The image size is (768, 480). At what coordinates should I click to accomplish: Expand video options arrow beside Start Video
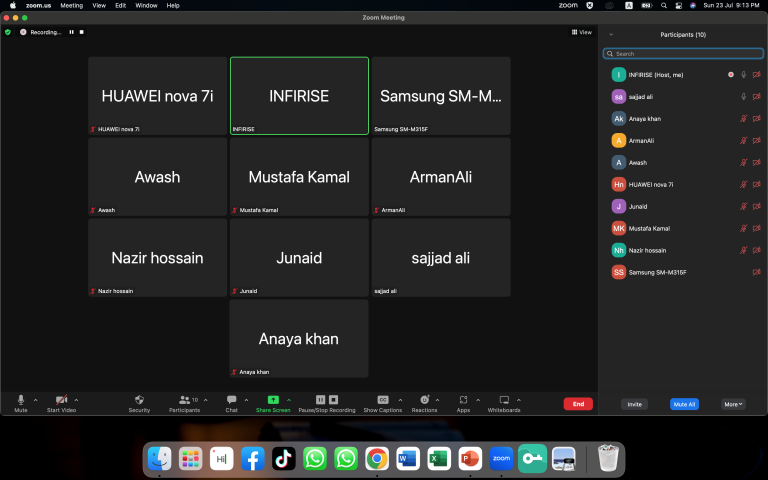coord(76,400)
